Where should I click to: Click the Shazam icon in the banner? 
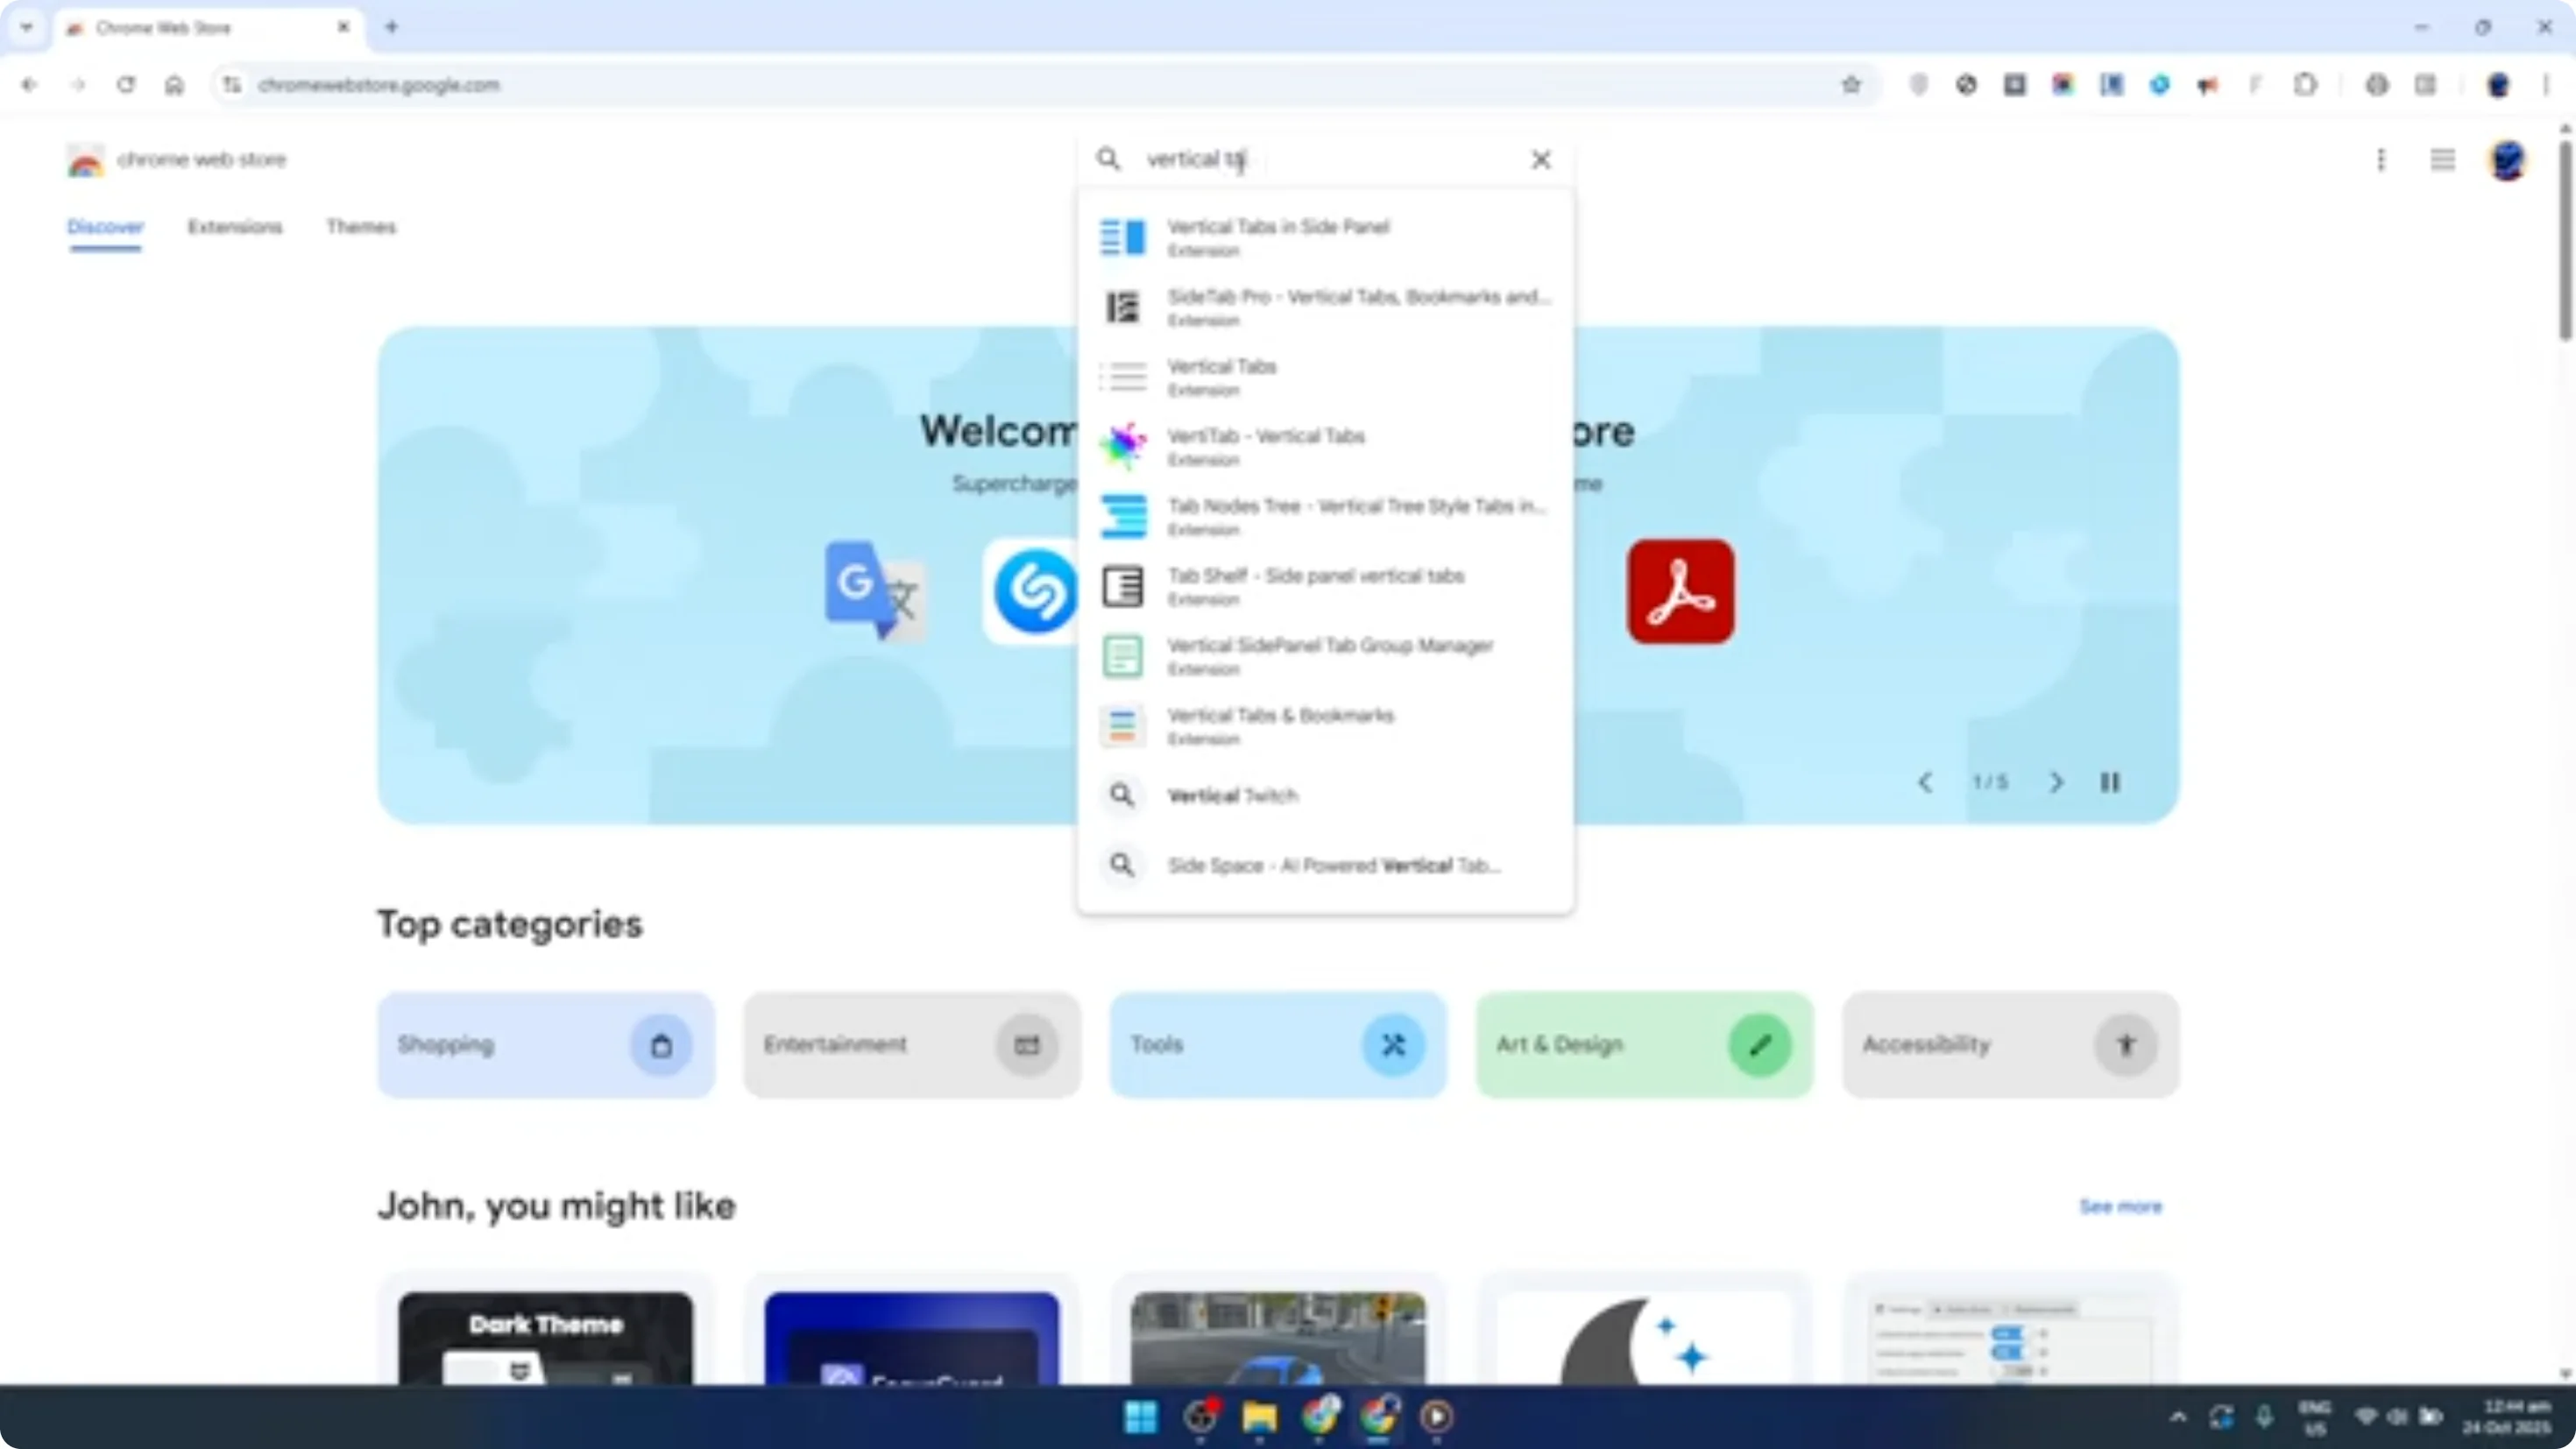tap(1035, 591)
